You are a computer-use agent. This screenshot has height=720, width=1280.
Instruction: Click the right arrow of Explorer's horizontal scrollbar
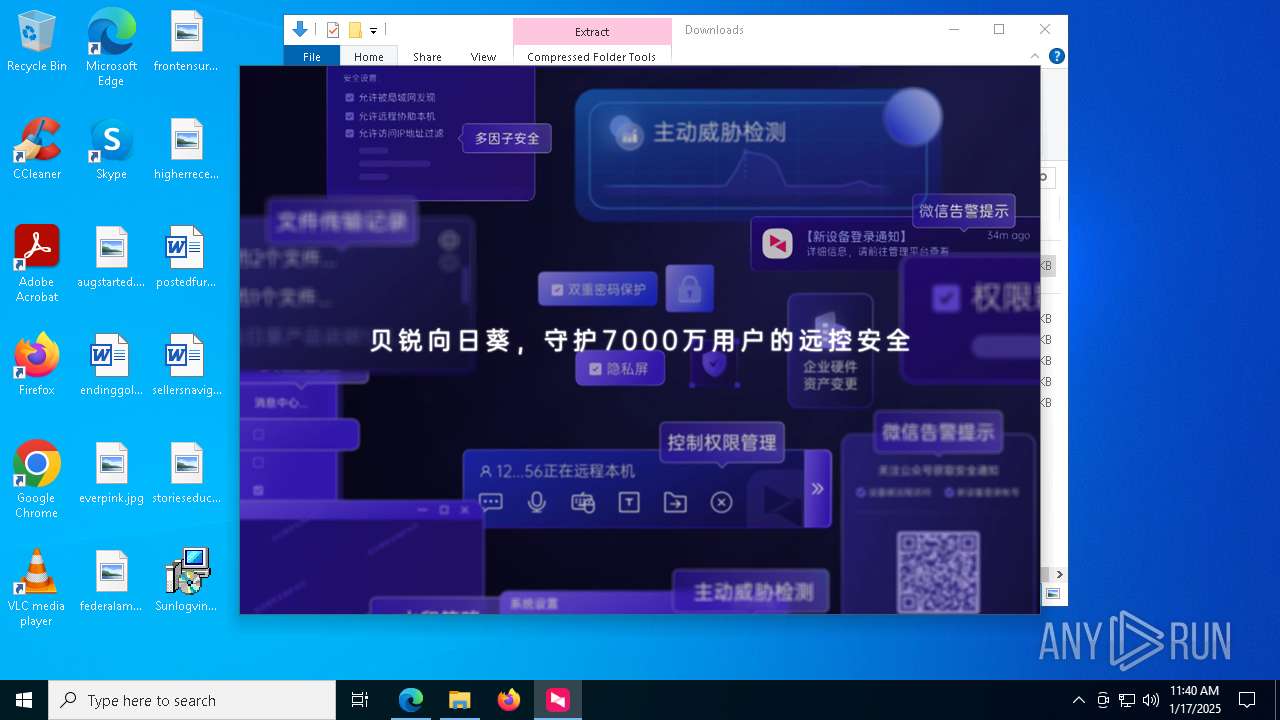click(x=1059, y=575)
